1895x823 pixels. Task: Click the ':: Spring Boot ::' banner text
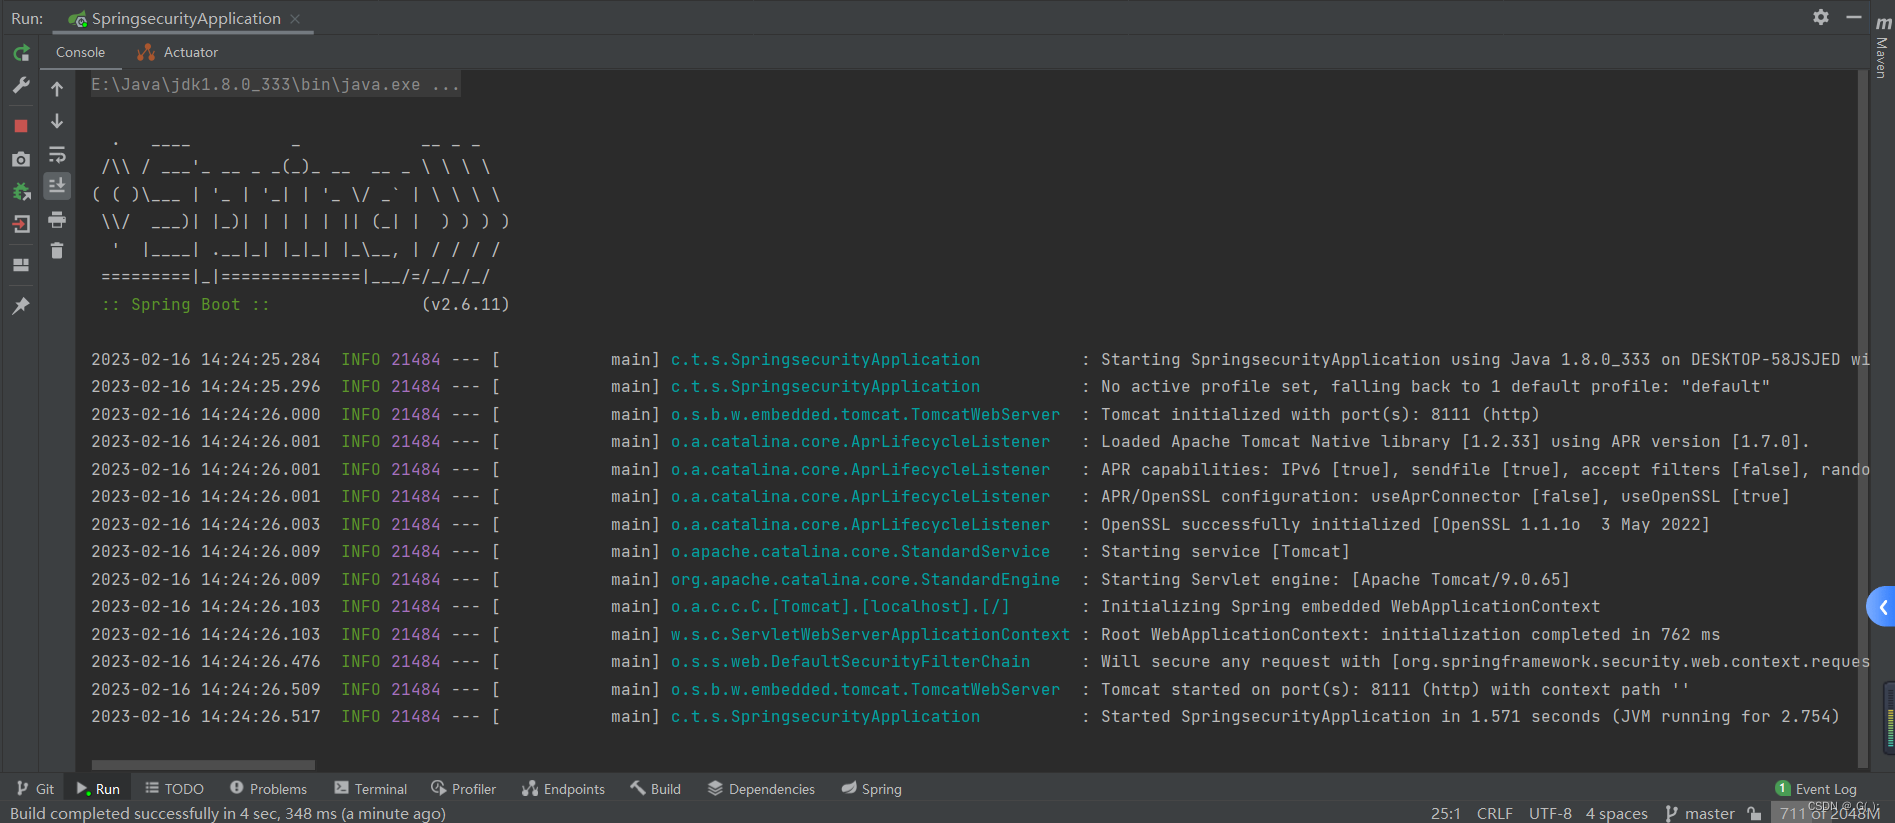point(185,304)
